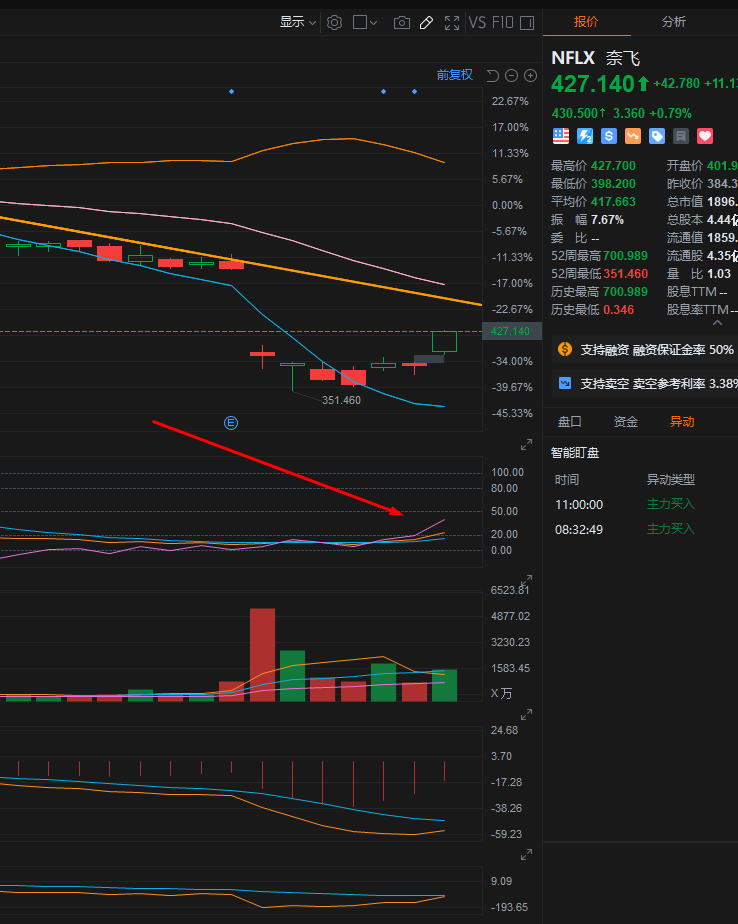The height and width of the screenshot is (924, 738).
Task: Switch to the 异动 movement tab
Action: tap(682, 421)
